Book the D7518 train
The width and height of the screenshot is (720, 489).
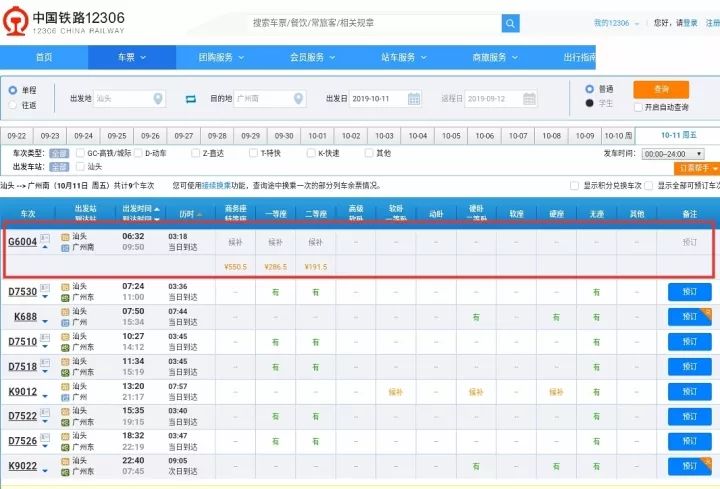pyautogui.click(x=690, y=367)
